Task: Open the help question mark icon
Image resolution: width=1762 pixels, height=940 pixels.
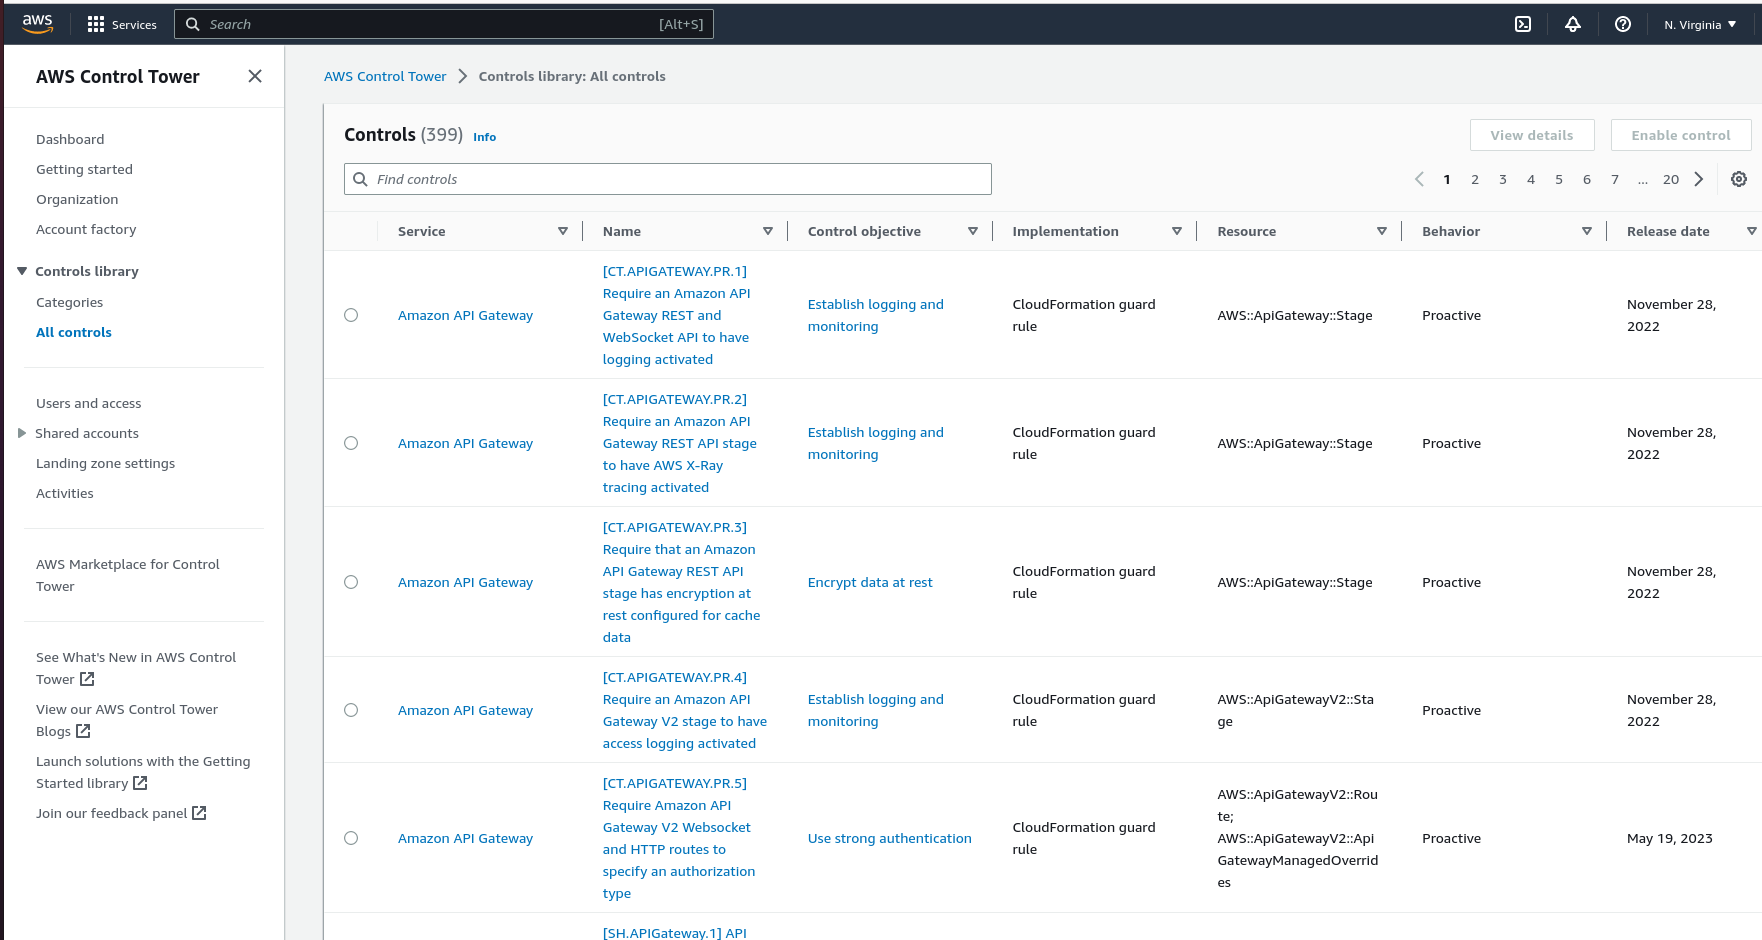Action: point(1623,24)
